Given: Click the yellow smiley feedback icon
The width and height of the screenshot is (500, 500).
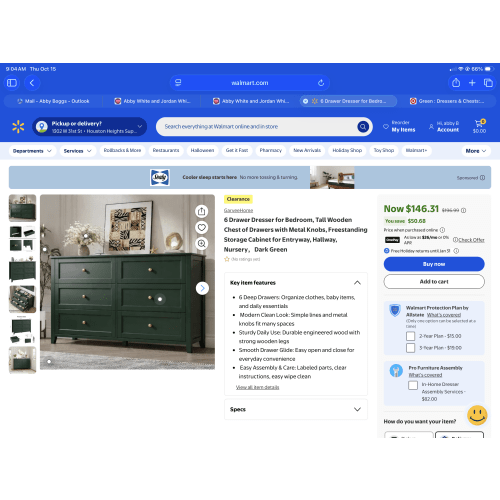Looking at the screenshot, I should click(x=477, y=415).
